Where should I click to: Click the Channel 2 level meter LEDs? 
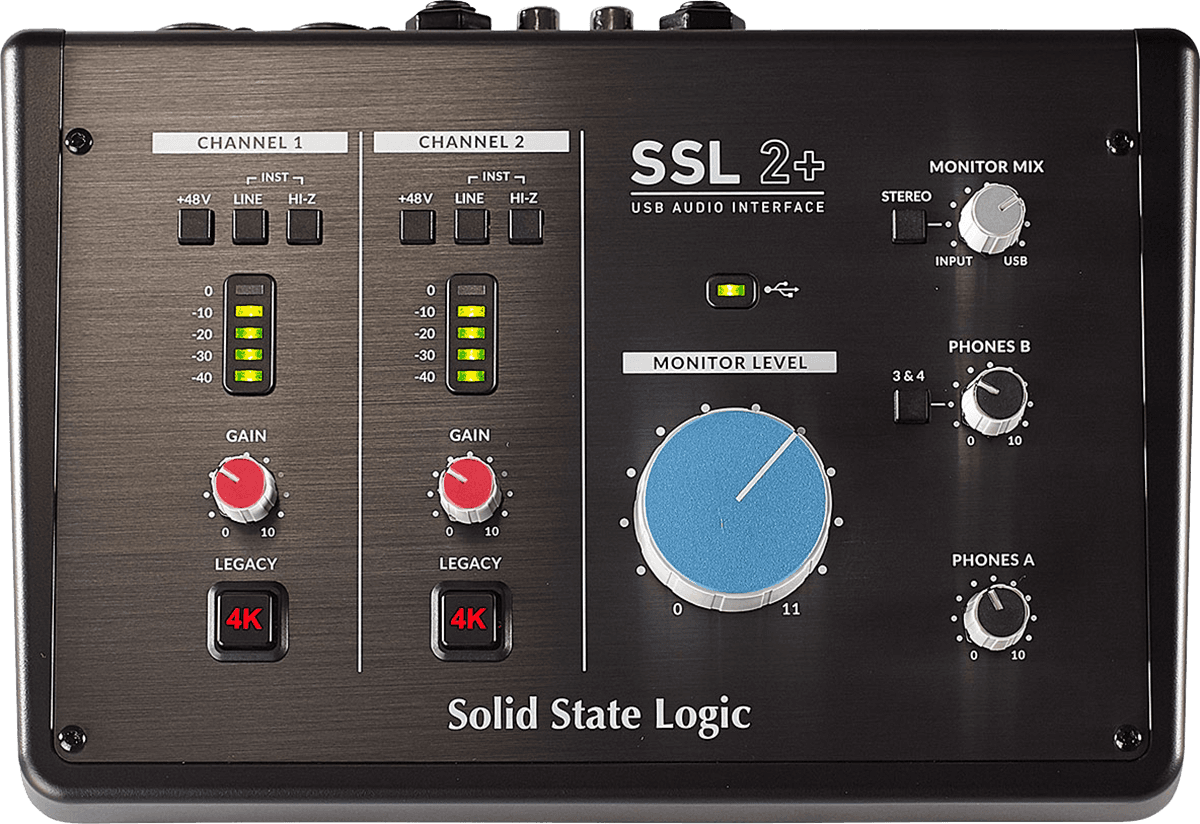click(471, 334)
